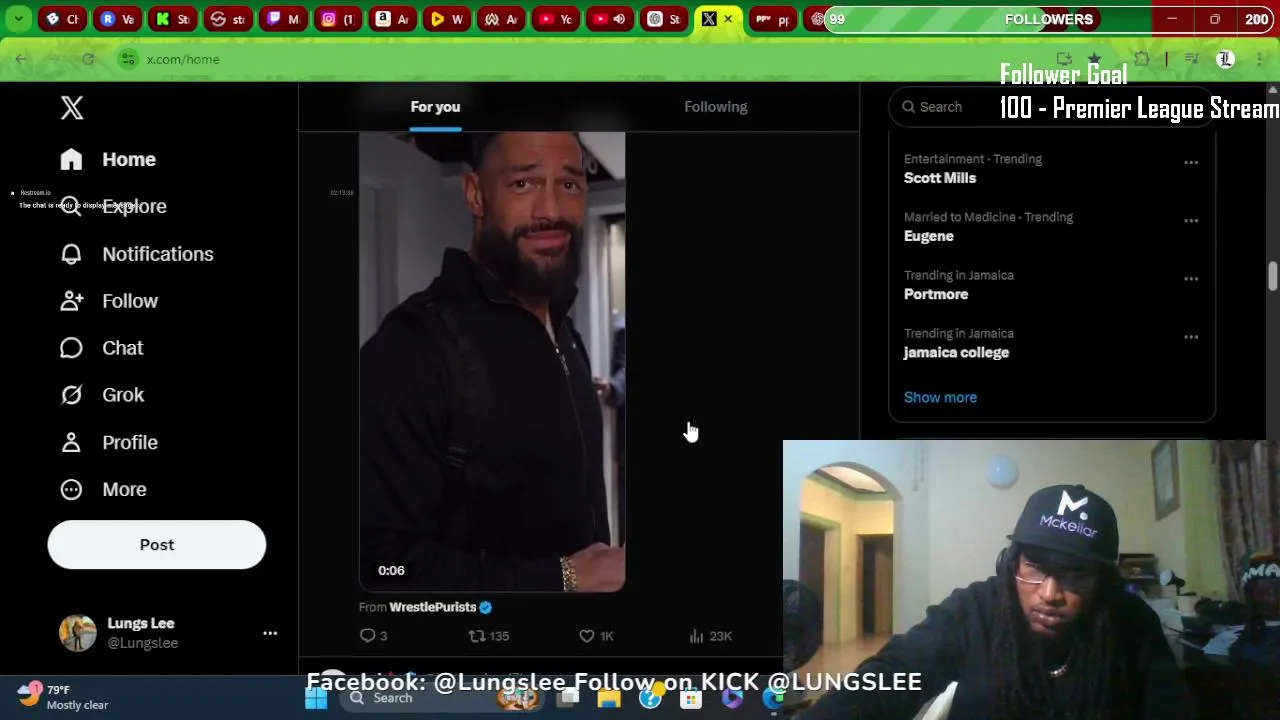The image size is (1280, 720).
Task: Open the More menu in sidebar
Action: click(x=103, y=489)
